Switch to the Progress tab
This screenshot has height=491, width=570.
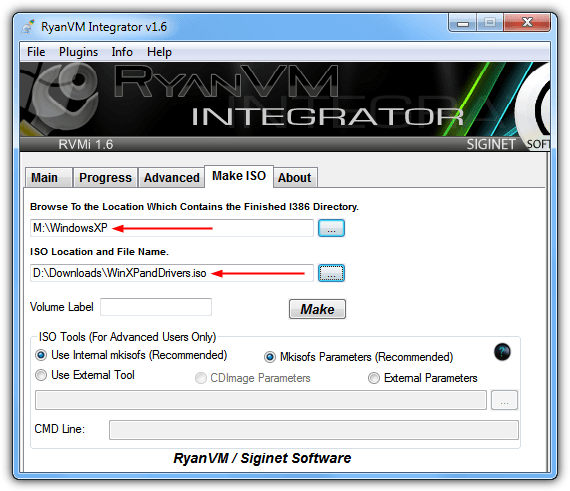105,178
